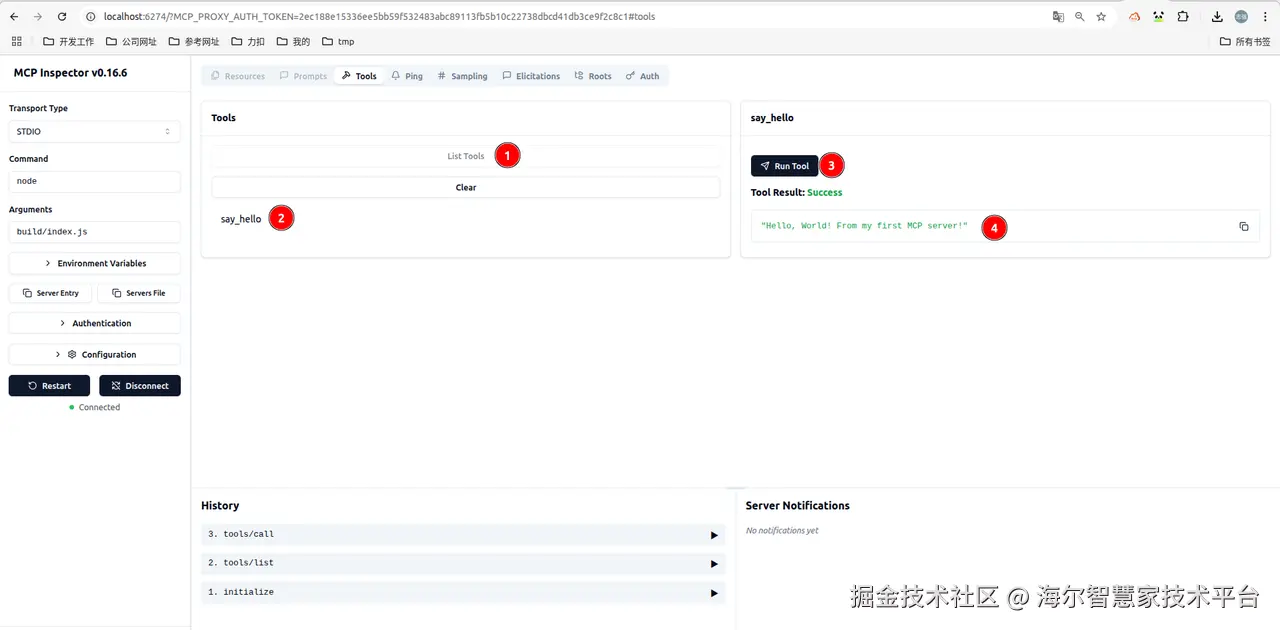Open the 公司网址 bookmark folder
Viewport: 1280px width, 630px height.
[x=131, y=41]
